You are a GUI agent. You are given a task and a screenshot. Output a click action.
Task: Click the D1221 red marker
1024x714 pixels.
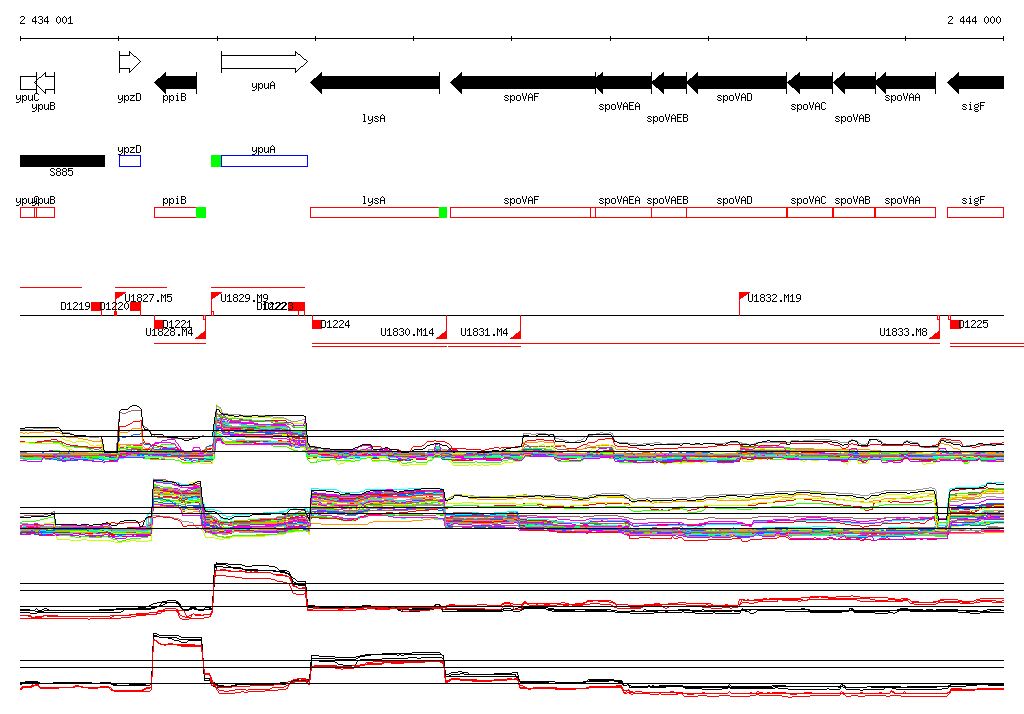(x=159, y=324)
